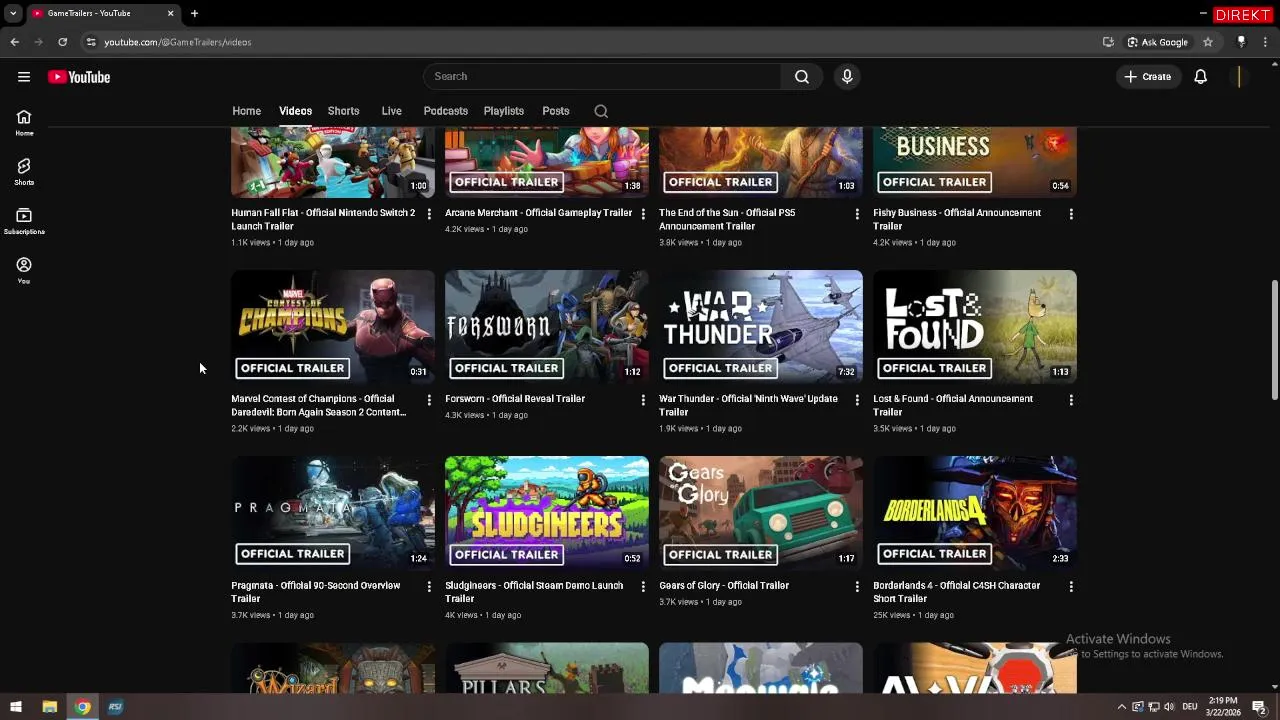This screenshot has height=720, width=1280.
Task: Open more options for Pragmata video
Action: click(429, 587)
